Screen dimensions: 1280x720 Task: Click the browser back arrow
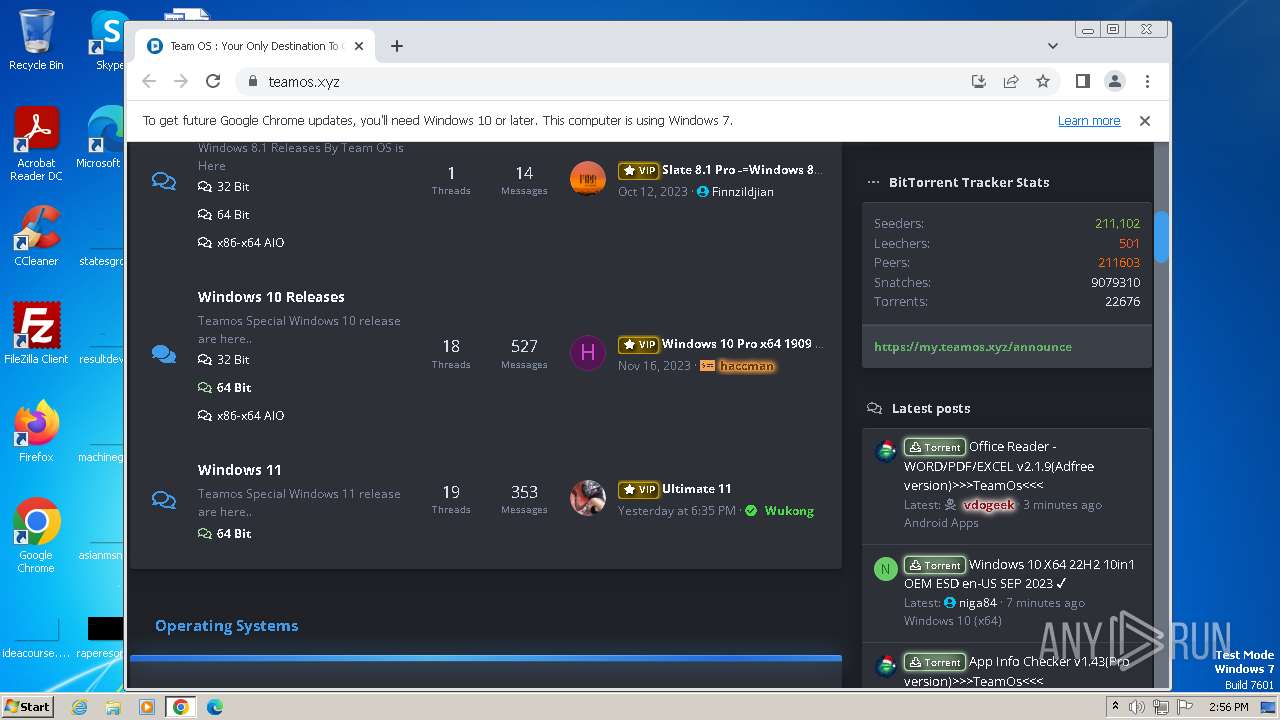coord(149,81)
